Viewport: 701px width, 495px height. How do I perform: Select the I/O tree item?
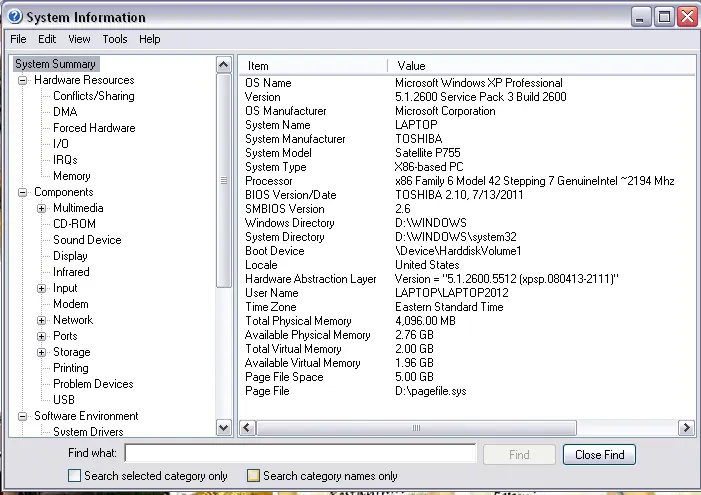[x=61, y=144]
